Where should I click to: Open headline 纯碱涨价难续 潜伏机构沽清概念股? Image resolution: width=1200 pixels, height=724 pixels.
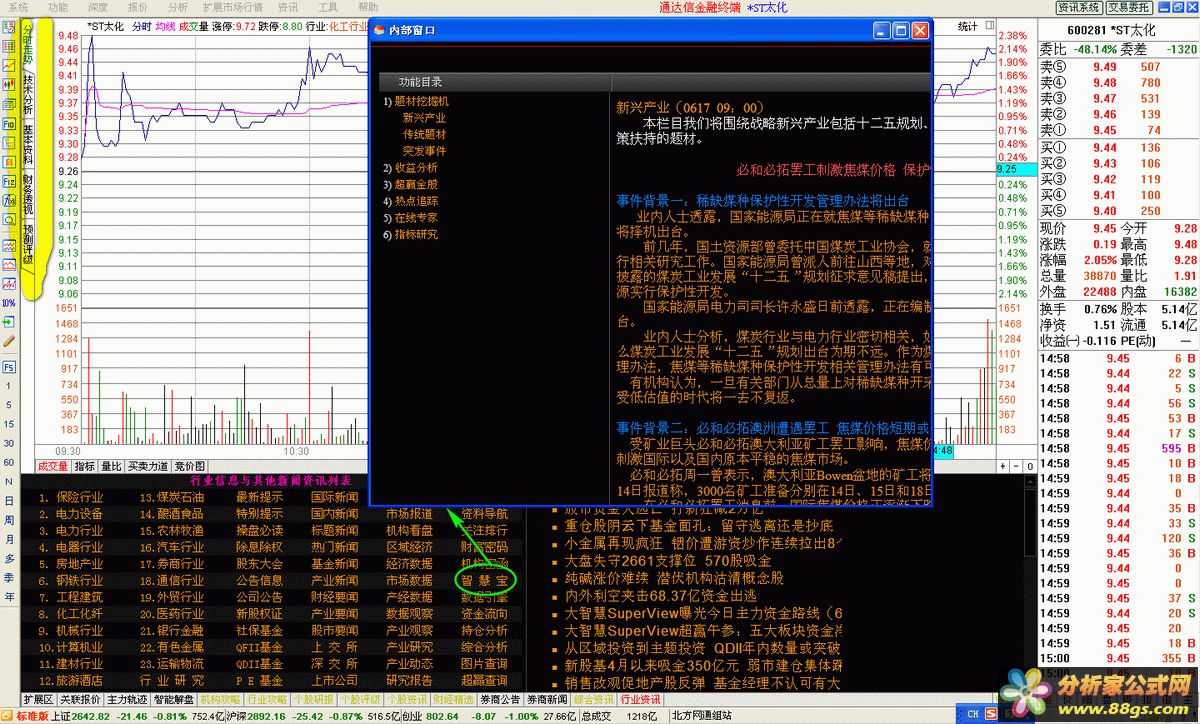(x=674, y=578)
